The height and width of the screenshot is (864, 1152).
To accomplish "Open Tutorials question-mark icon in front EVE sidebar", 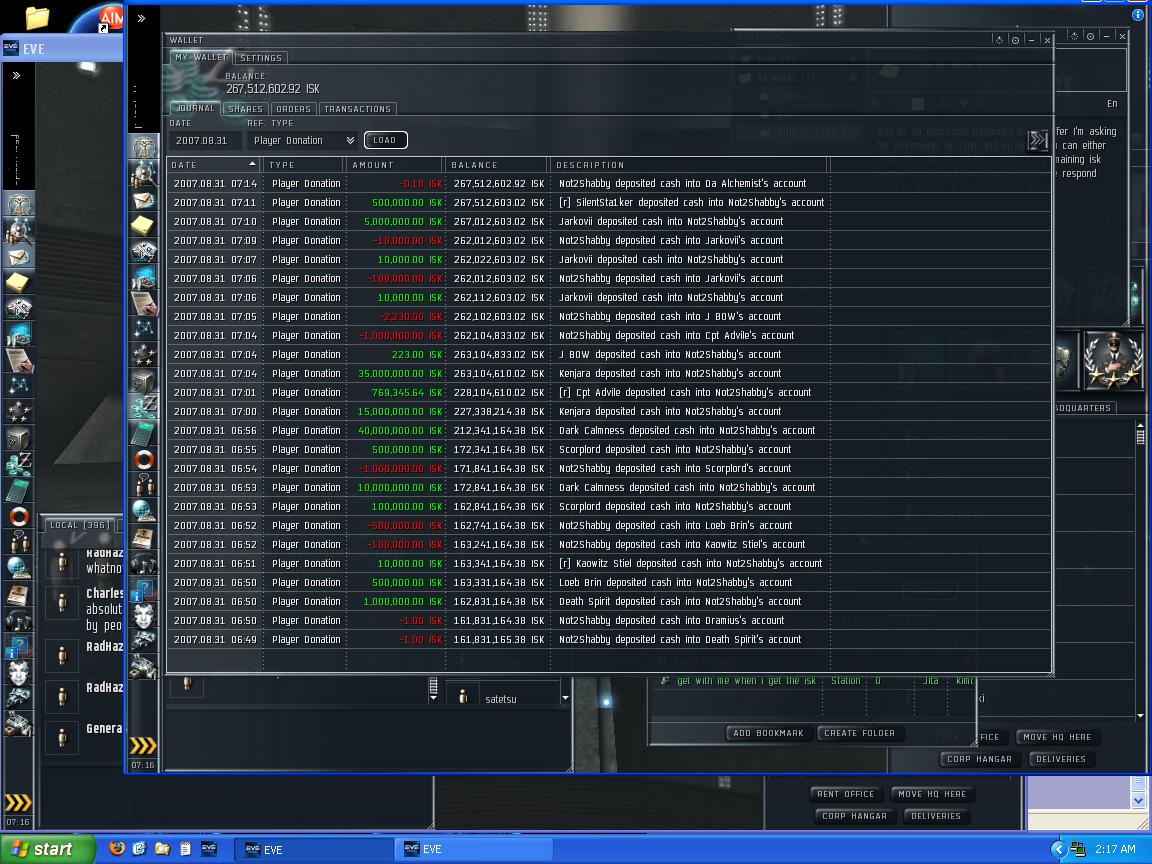I will 144,589.
